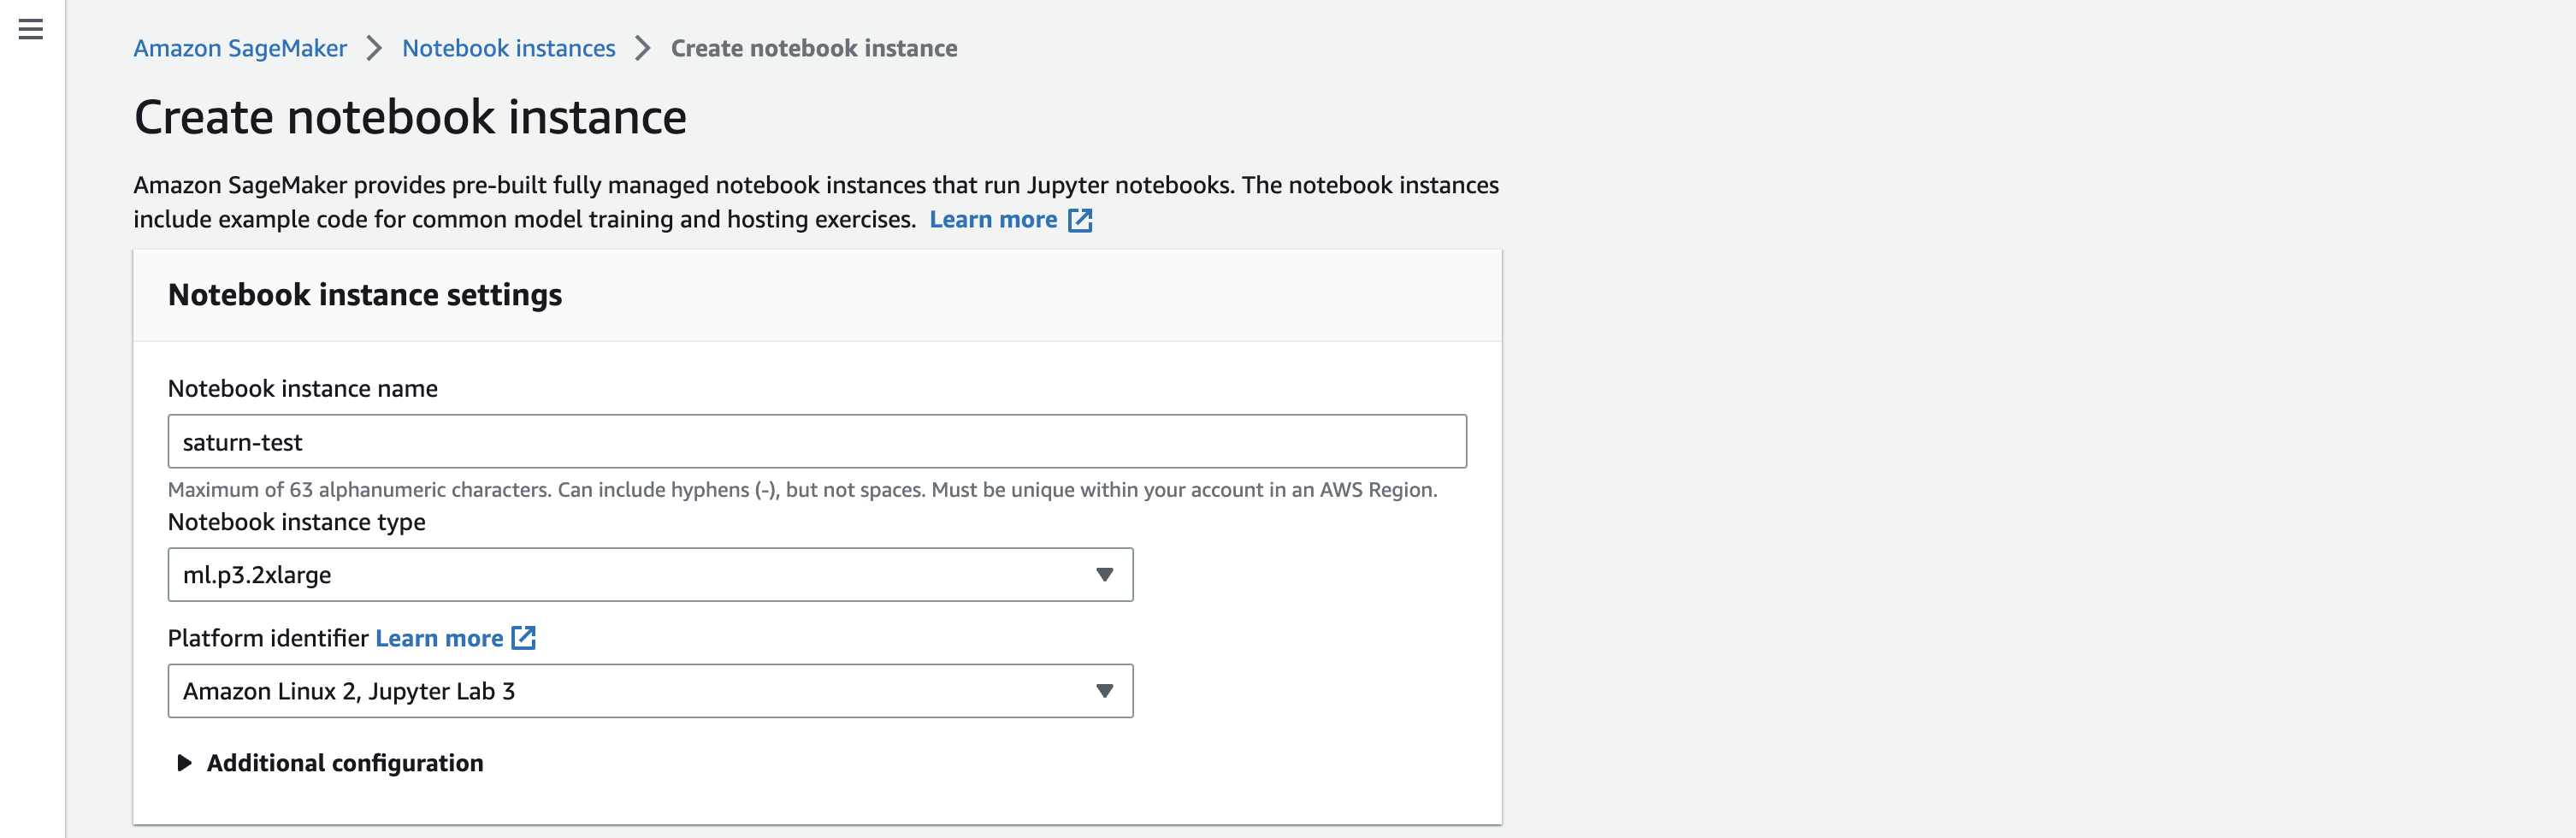
Task: Click the 'Notebook instance name' label
Action: point(303,388)
